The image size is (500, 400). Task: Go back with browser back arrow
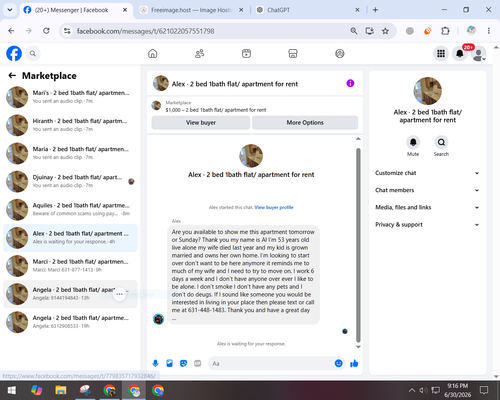coord(11,31)
